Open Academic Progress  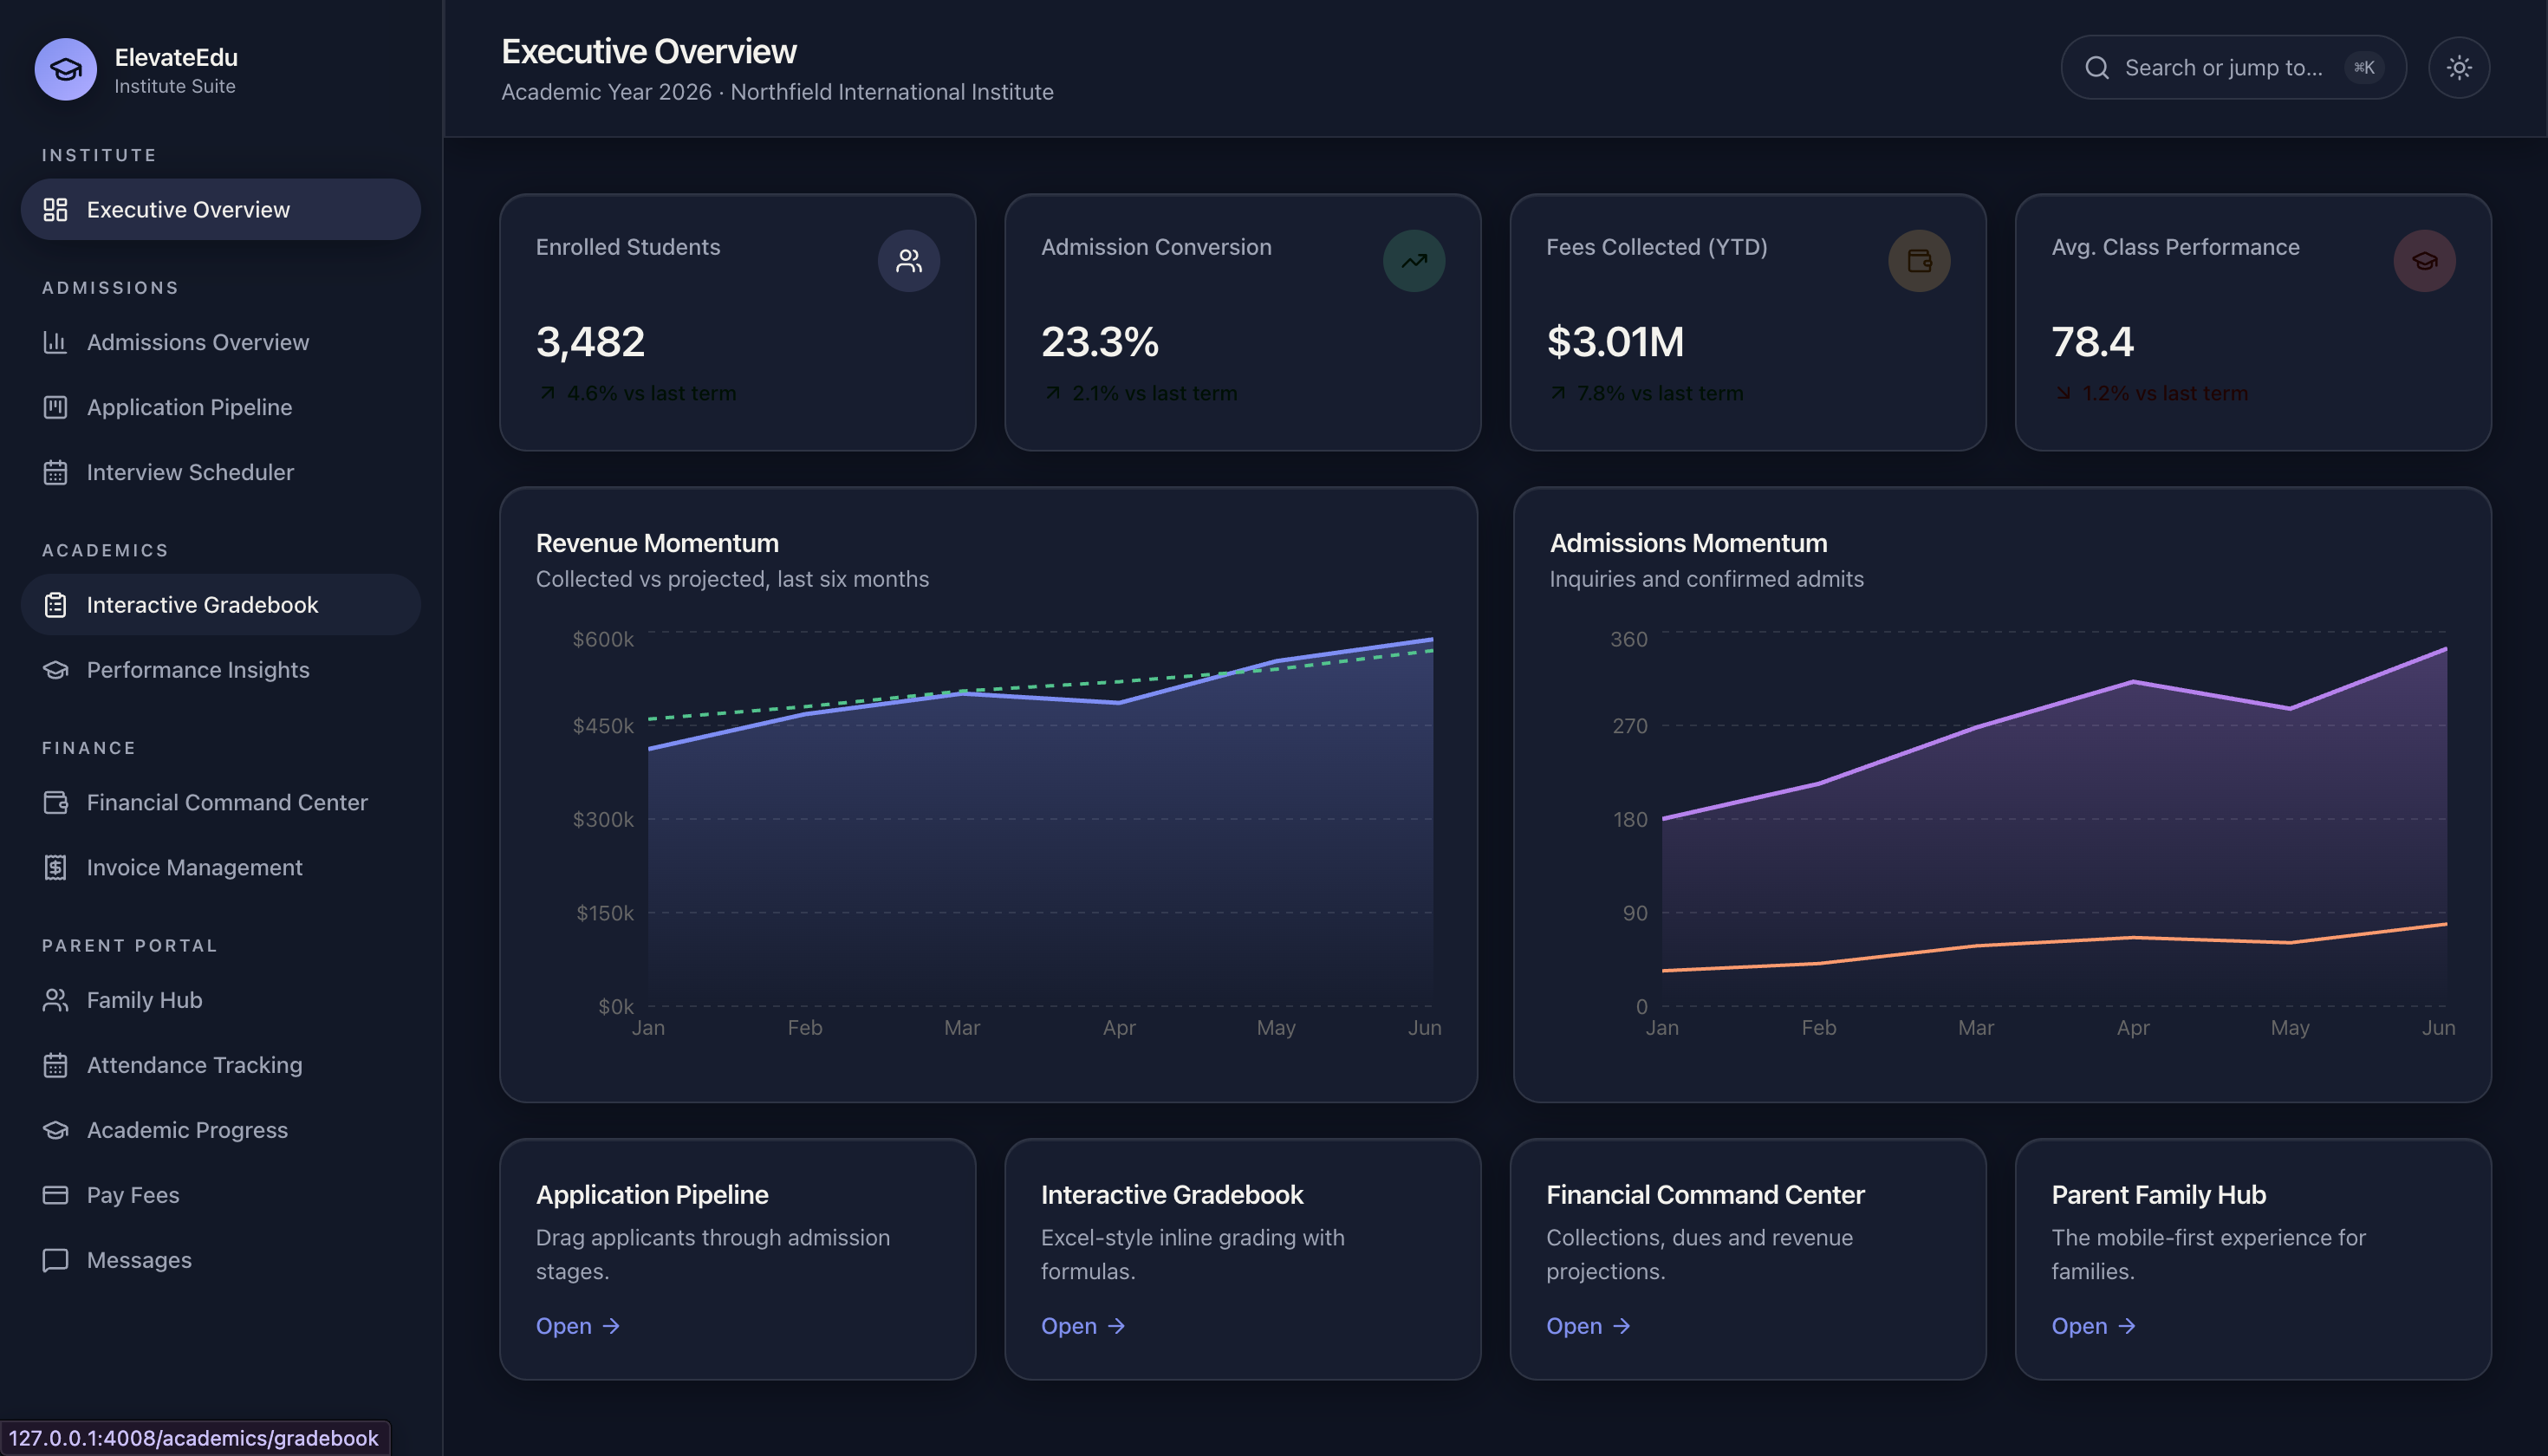click(x=221, y=1130)
